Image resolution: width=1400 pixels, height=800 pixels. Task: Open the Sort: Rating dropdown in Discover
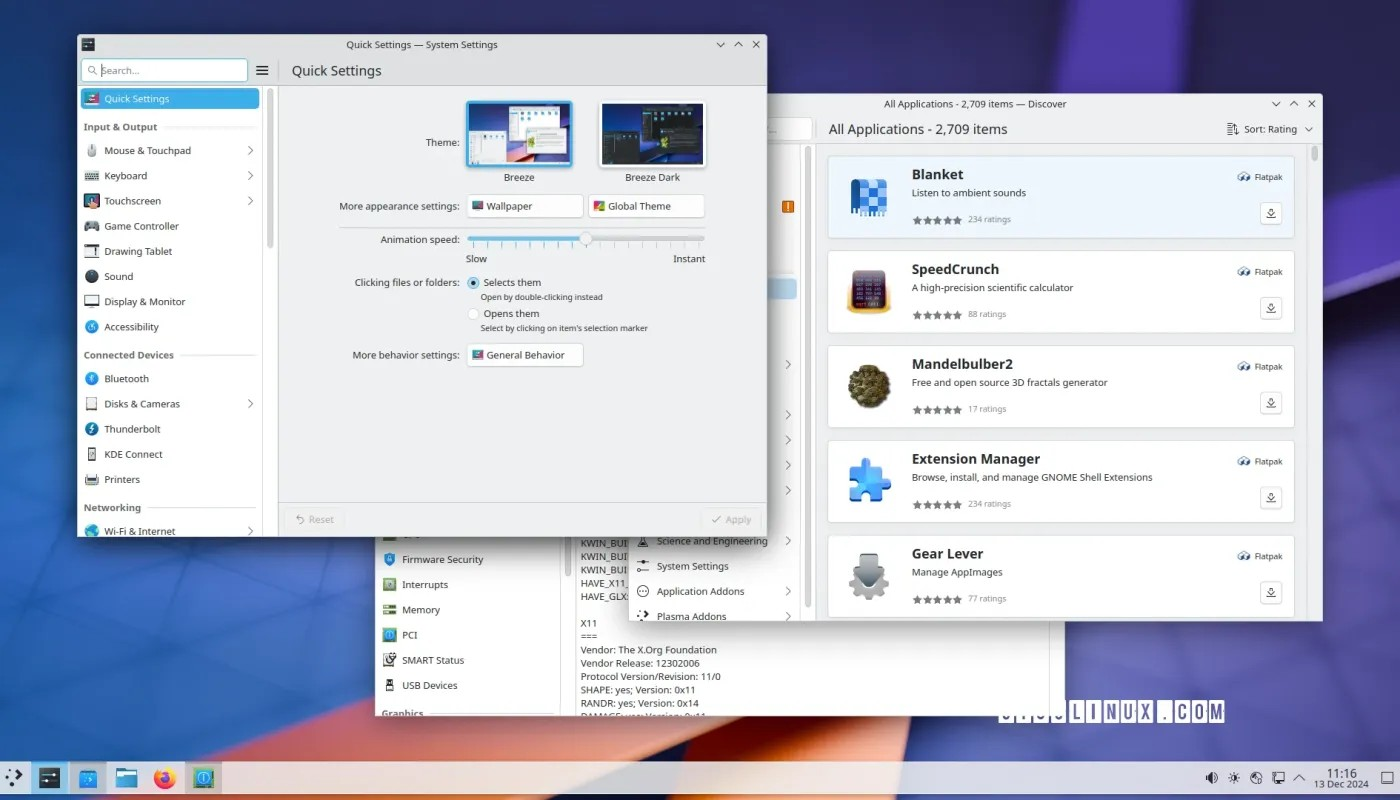1268,128
